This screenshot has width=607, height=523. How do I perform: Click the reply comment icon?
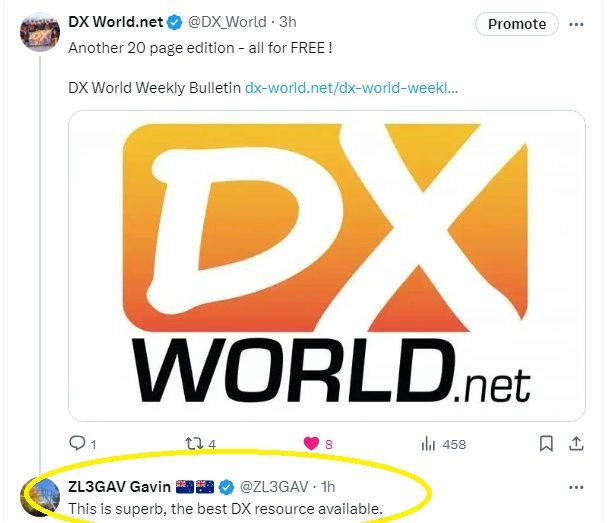(77, 443)
